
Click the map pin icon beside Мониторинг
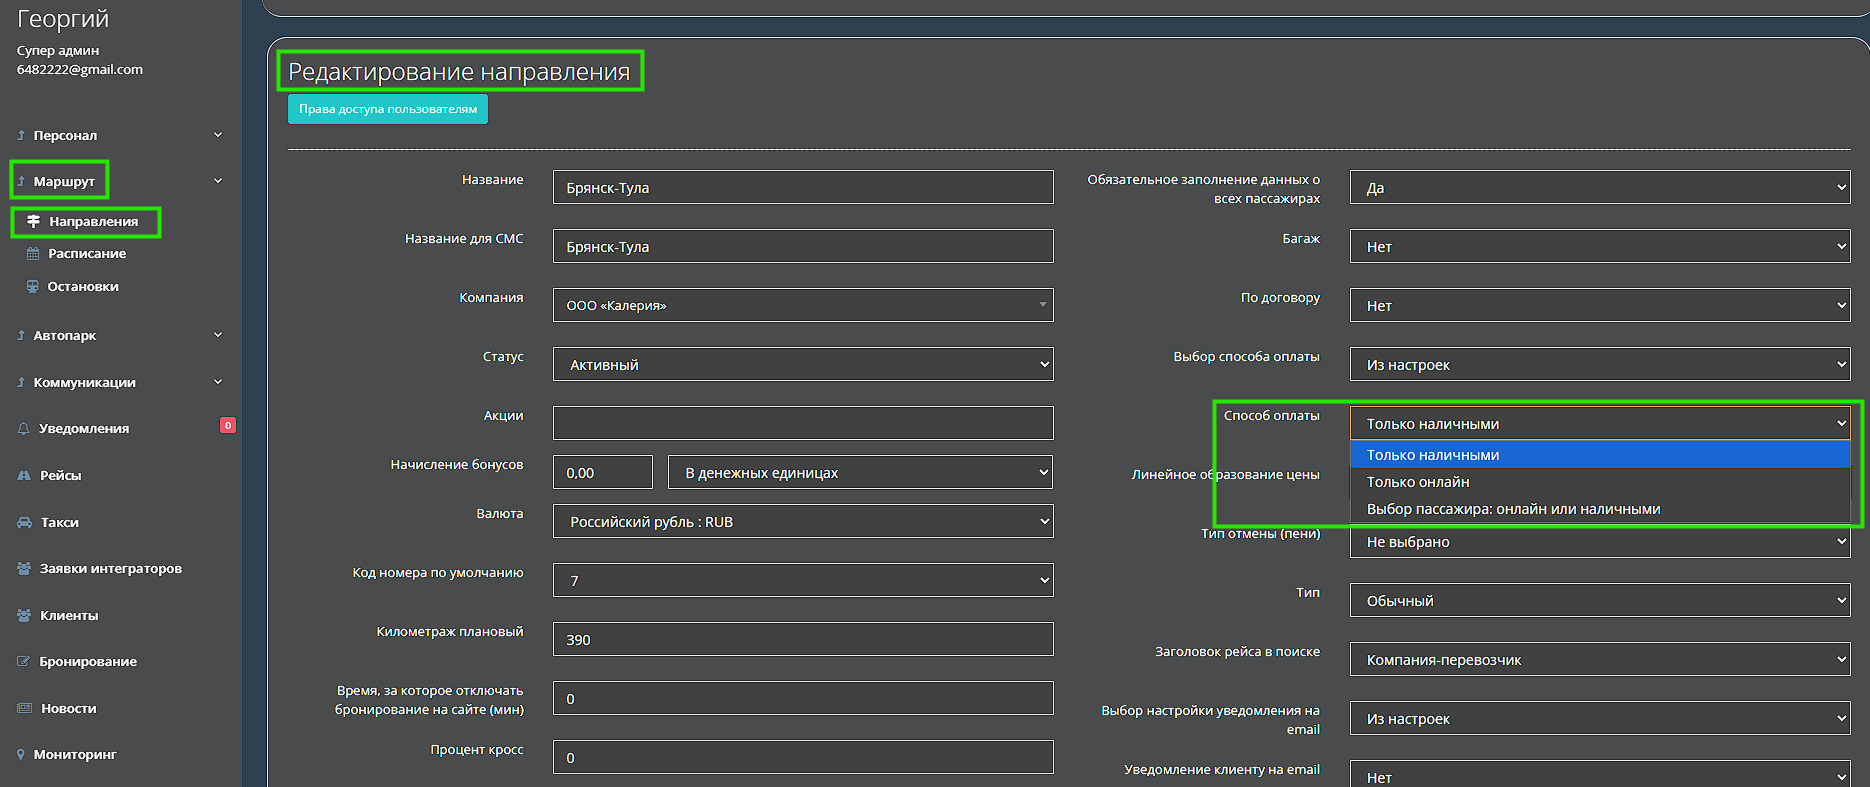click(x=21, y=755)
